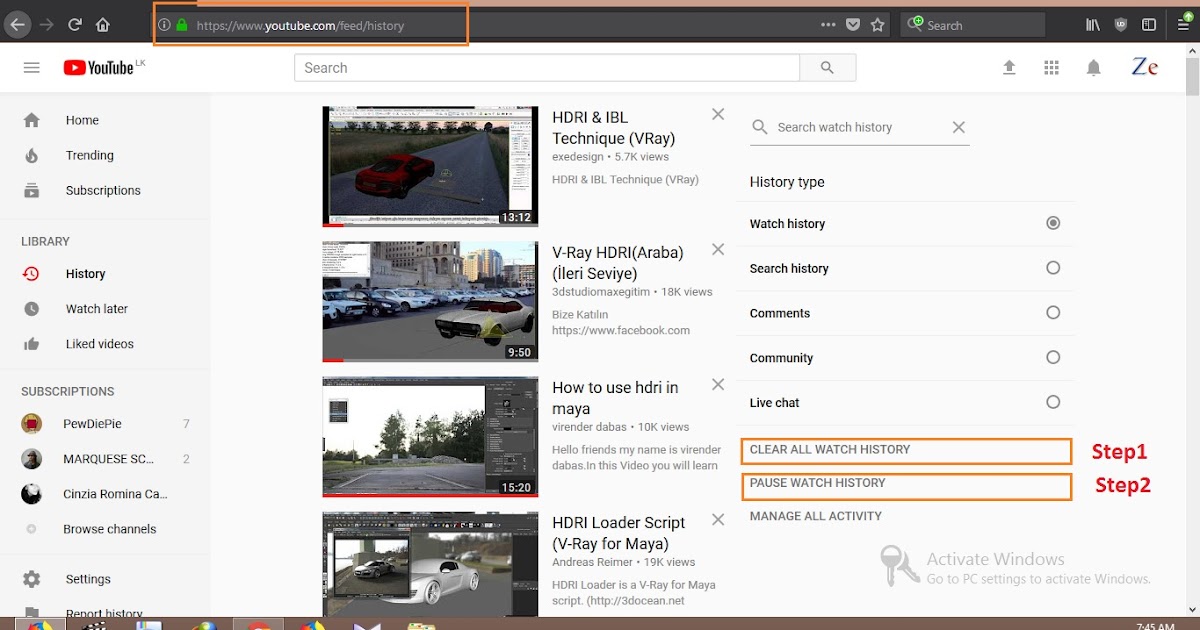The width and height of the screenshot is (1200, 630).
Task: Open Subscriptions from the sidebar
Action: [103, 190]
